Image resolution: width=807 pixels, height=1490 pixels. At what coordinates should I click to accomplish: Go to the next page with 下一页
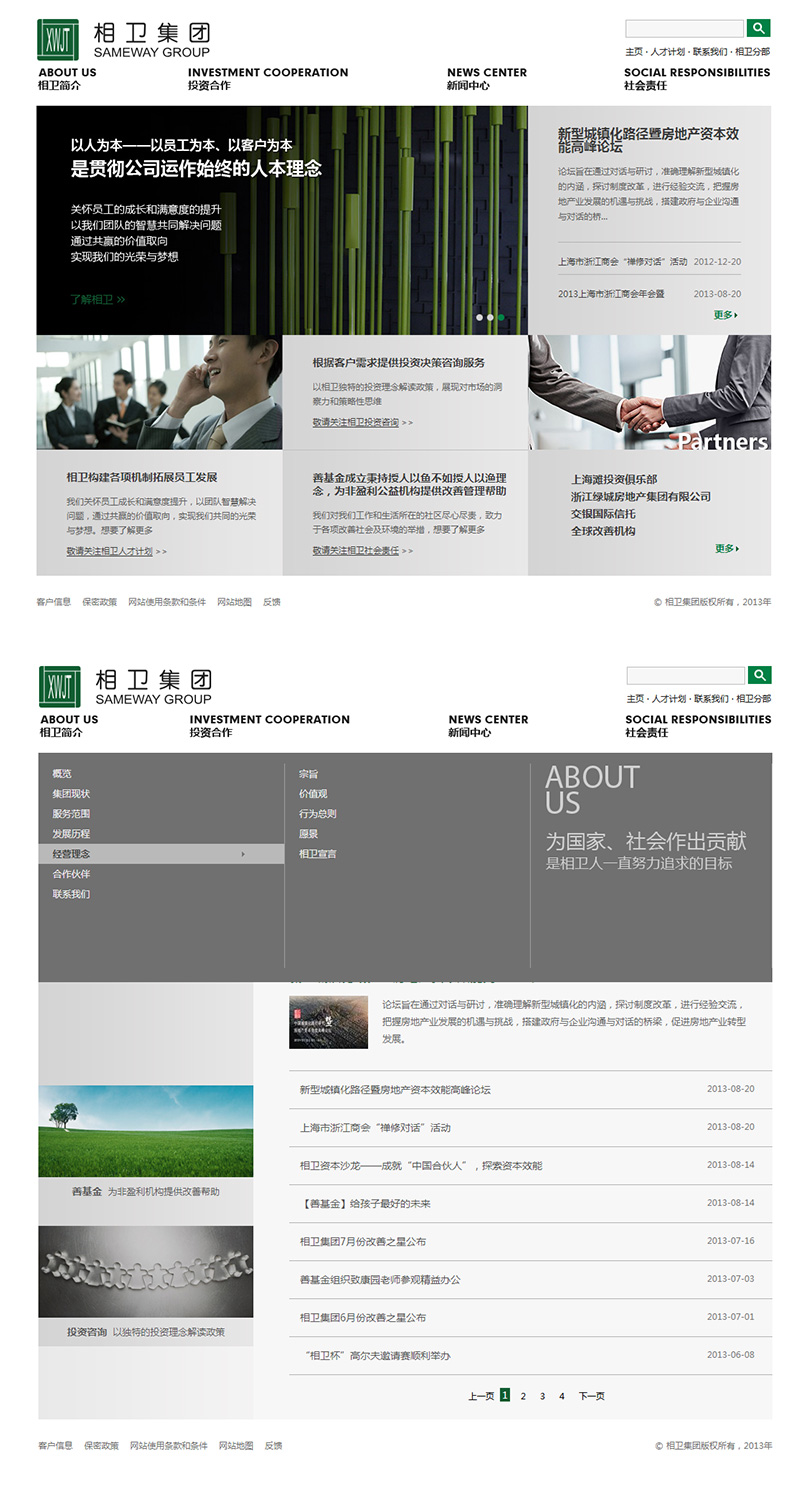tap(591, 1396)
